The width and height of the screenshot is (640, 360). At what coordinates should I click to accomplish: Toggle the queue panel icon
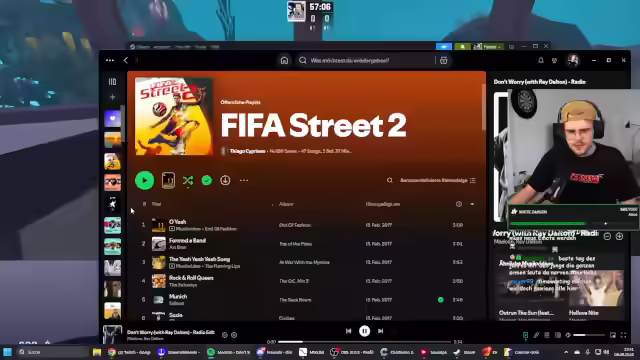coord(547,335)
